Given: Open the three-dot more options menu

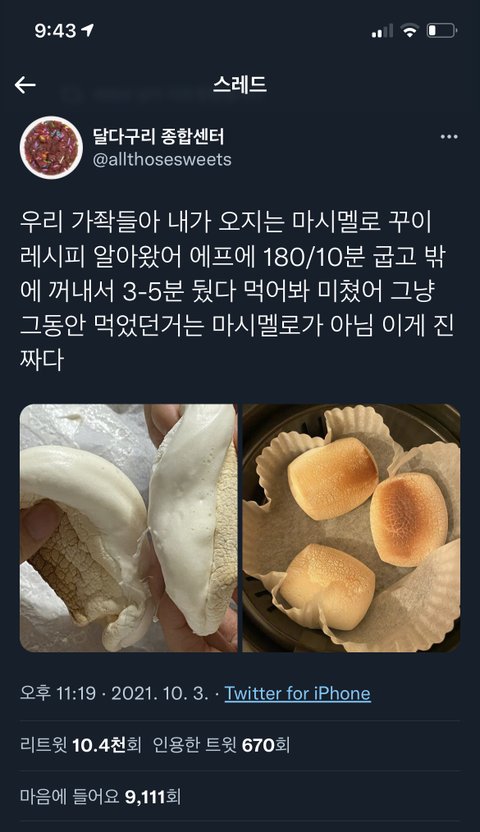Looking at the screenshot, I should point(449,137).
